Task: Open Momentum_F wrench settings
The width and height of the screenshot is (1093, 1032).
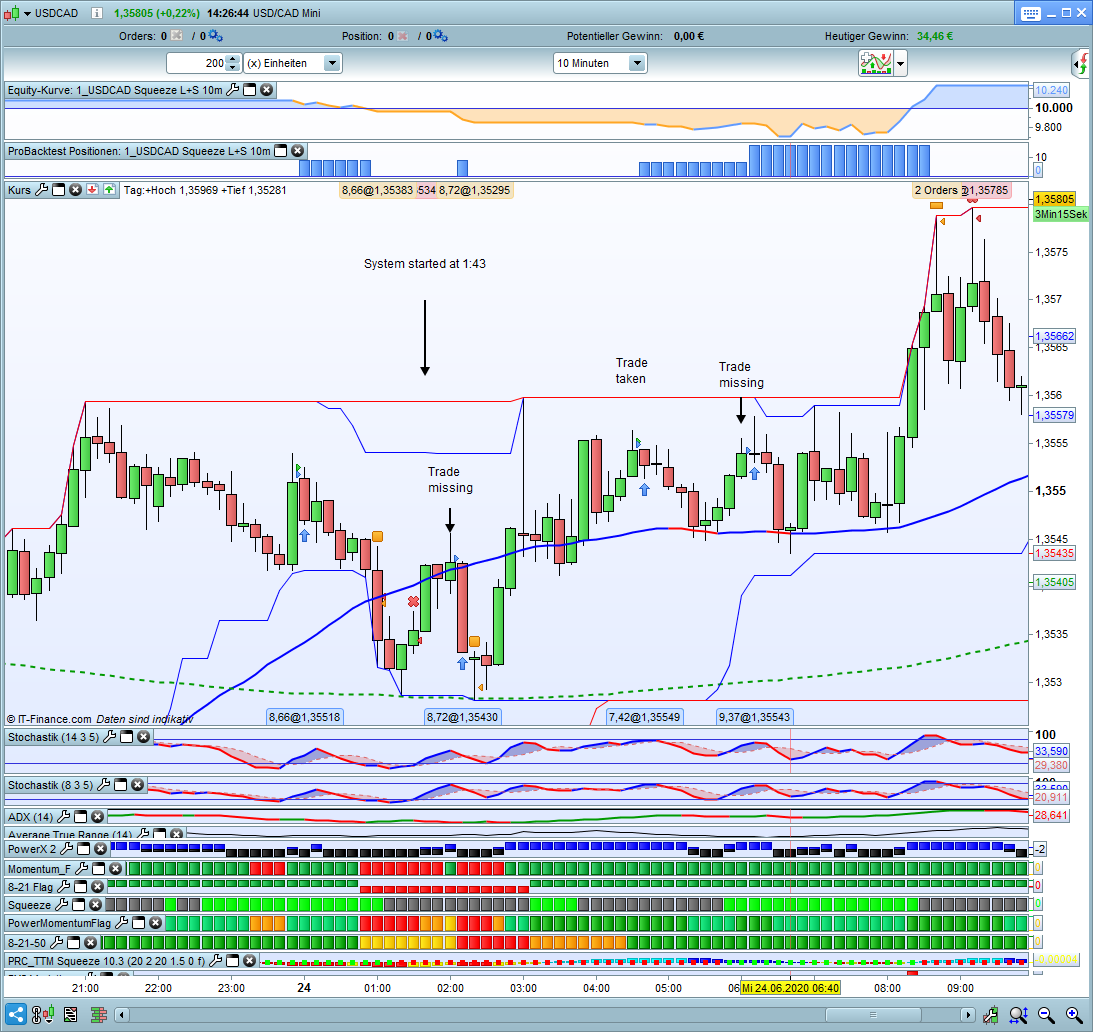Action: point(82,869)
